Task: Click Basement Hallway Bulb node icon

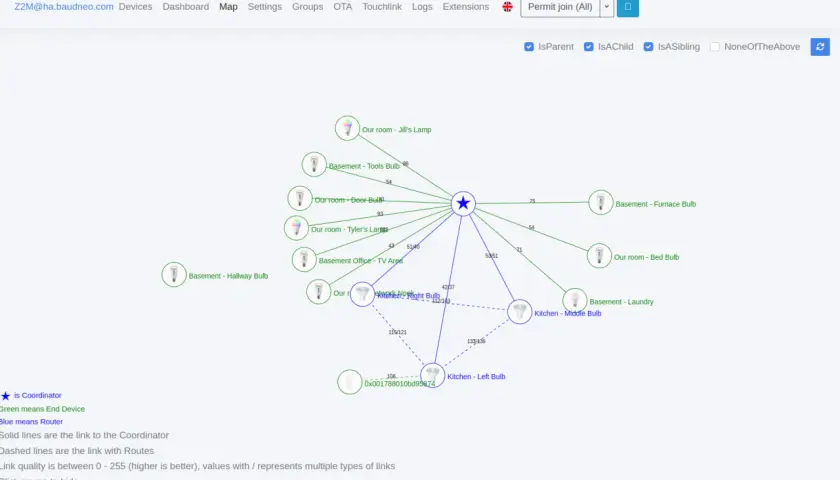Action: tap(174, 274)
